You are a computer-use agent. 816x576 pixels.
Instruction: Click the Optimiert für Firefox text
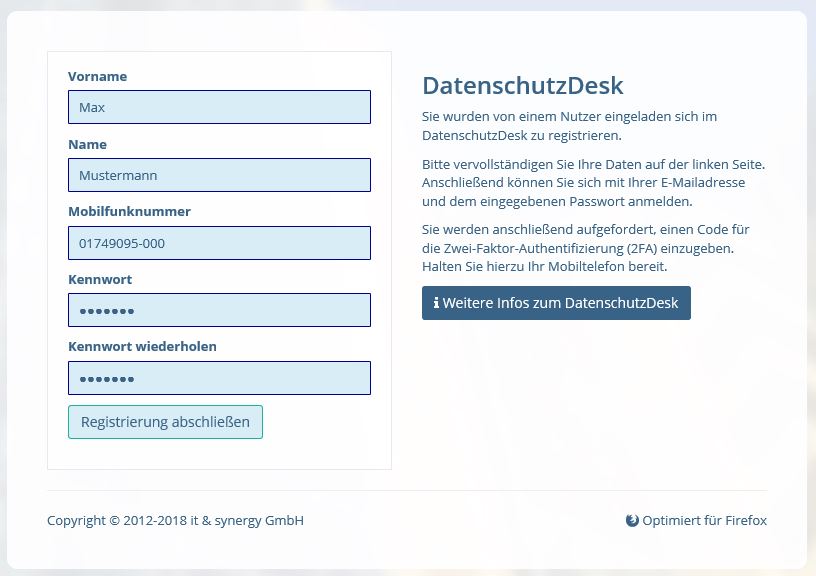[x=704, y=520]
